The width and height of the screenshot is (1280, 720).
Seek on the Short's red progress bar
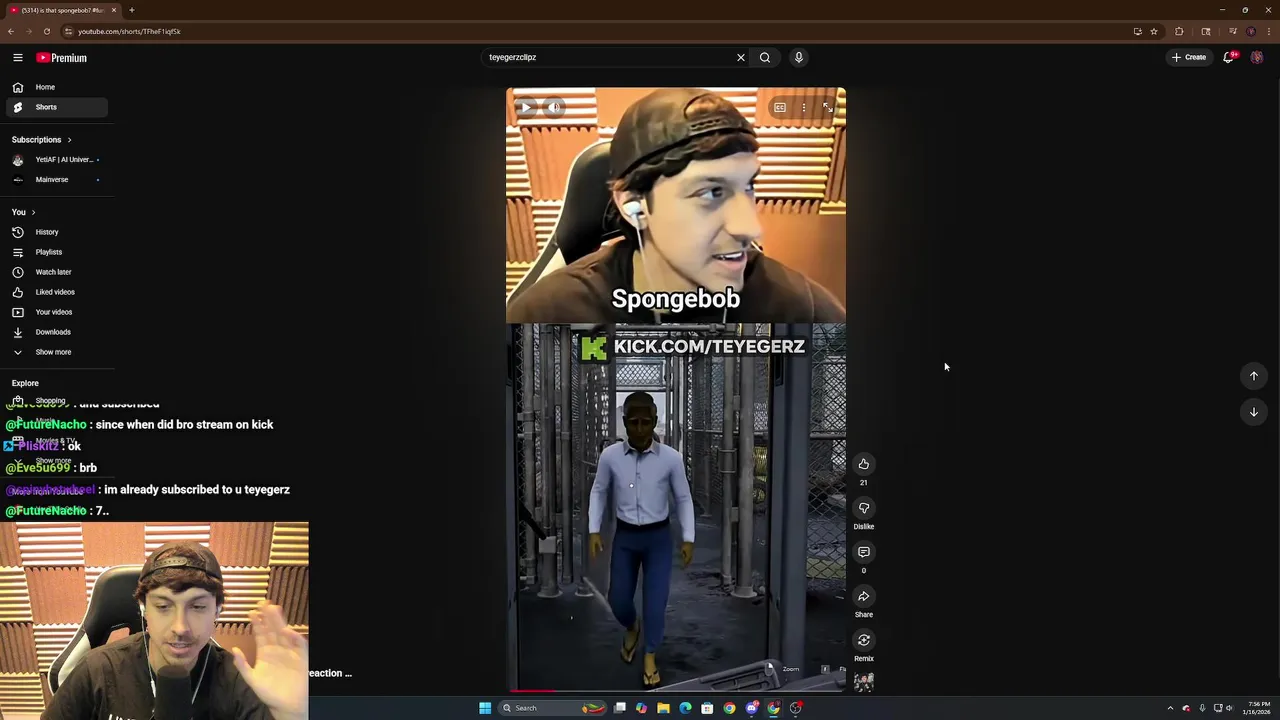point(676,690)
